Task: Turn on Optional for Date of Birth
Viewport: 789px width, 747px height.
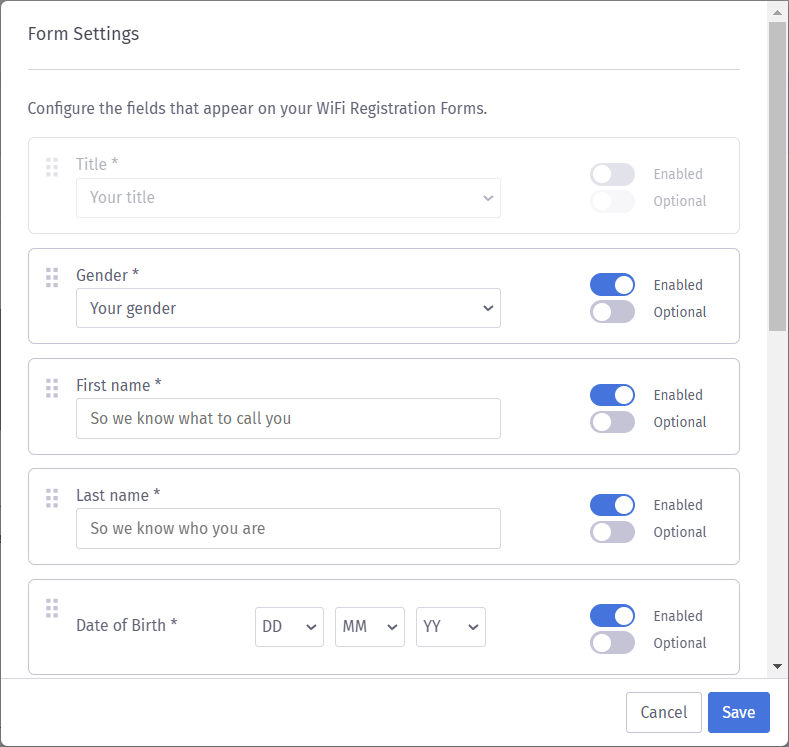Action: click(x=612, y=643)
